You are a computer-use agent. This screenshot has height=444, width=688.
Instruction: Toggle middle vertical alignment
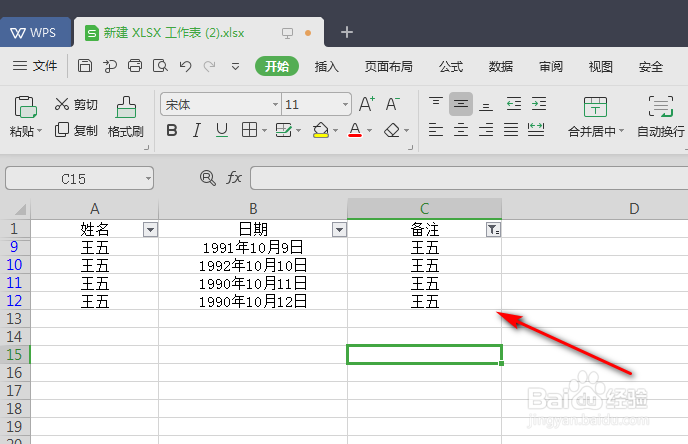(461, 104)
